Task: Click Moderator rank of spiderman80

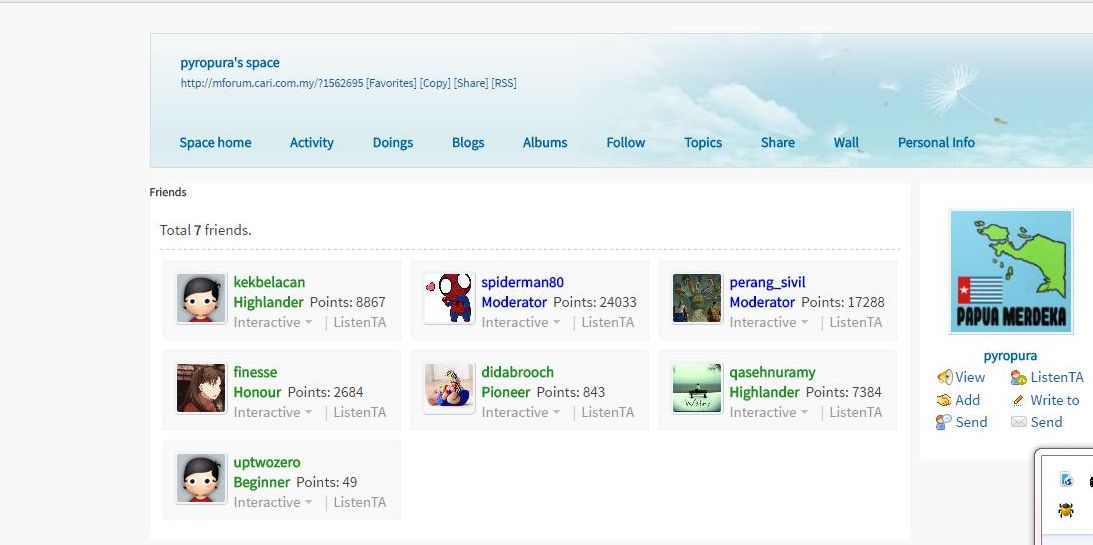Action: (x=514, y=302)
